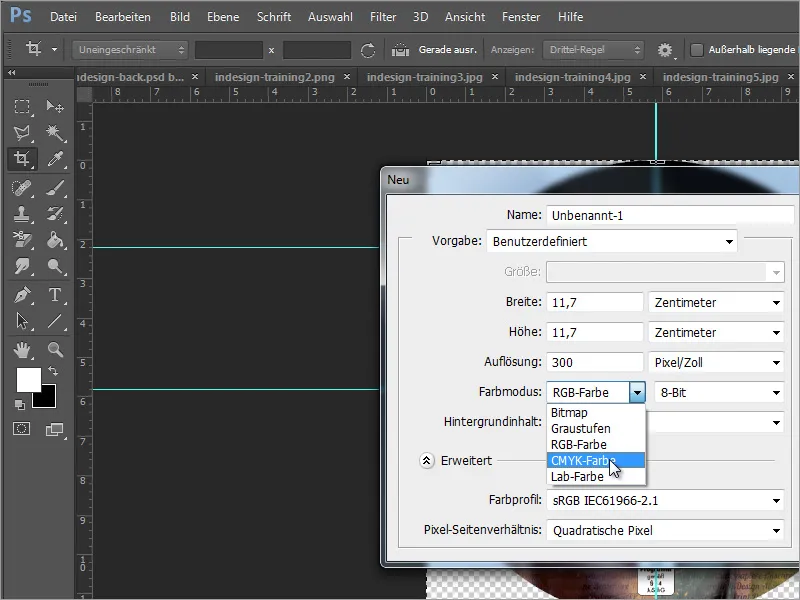Open the Ebene menu
Screen dimensions: 800x600
pyautogui.click(x=223, y=17)
